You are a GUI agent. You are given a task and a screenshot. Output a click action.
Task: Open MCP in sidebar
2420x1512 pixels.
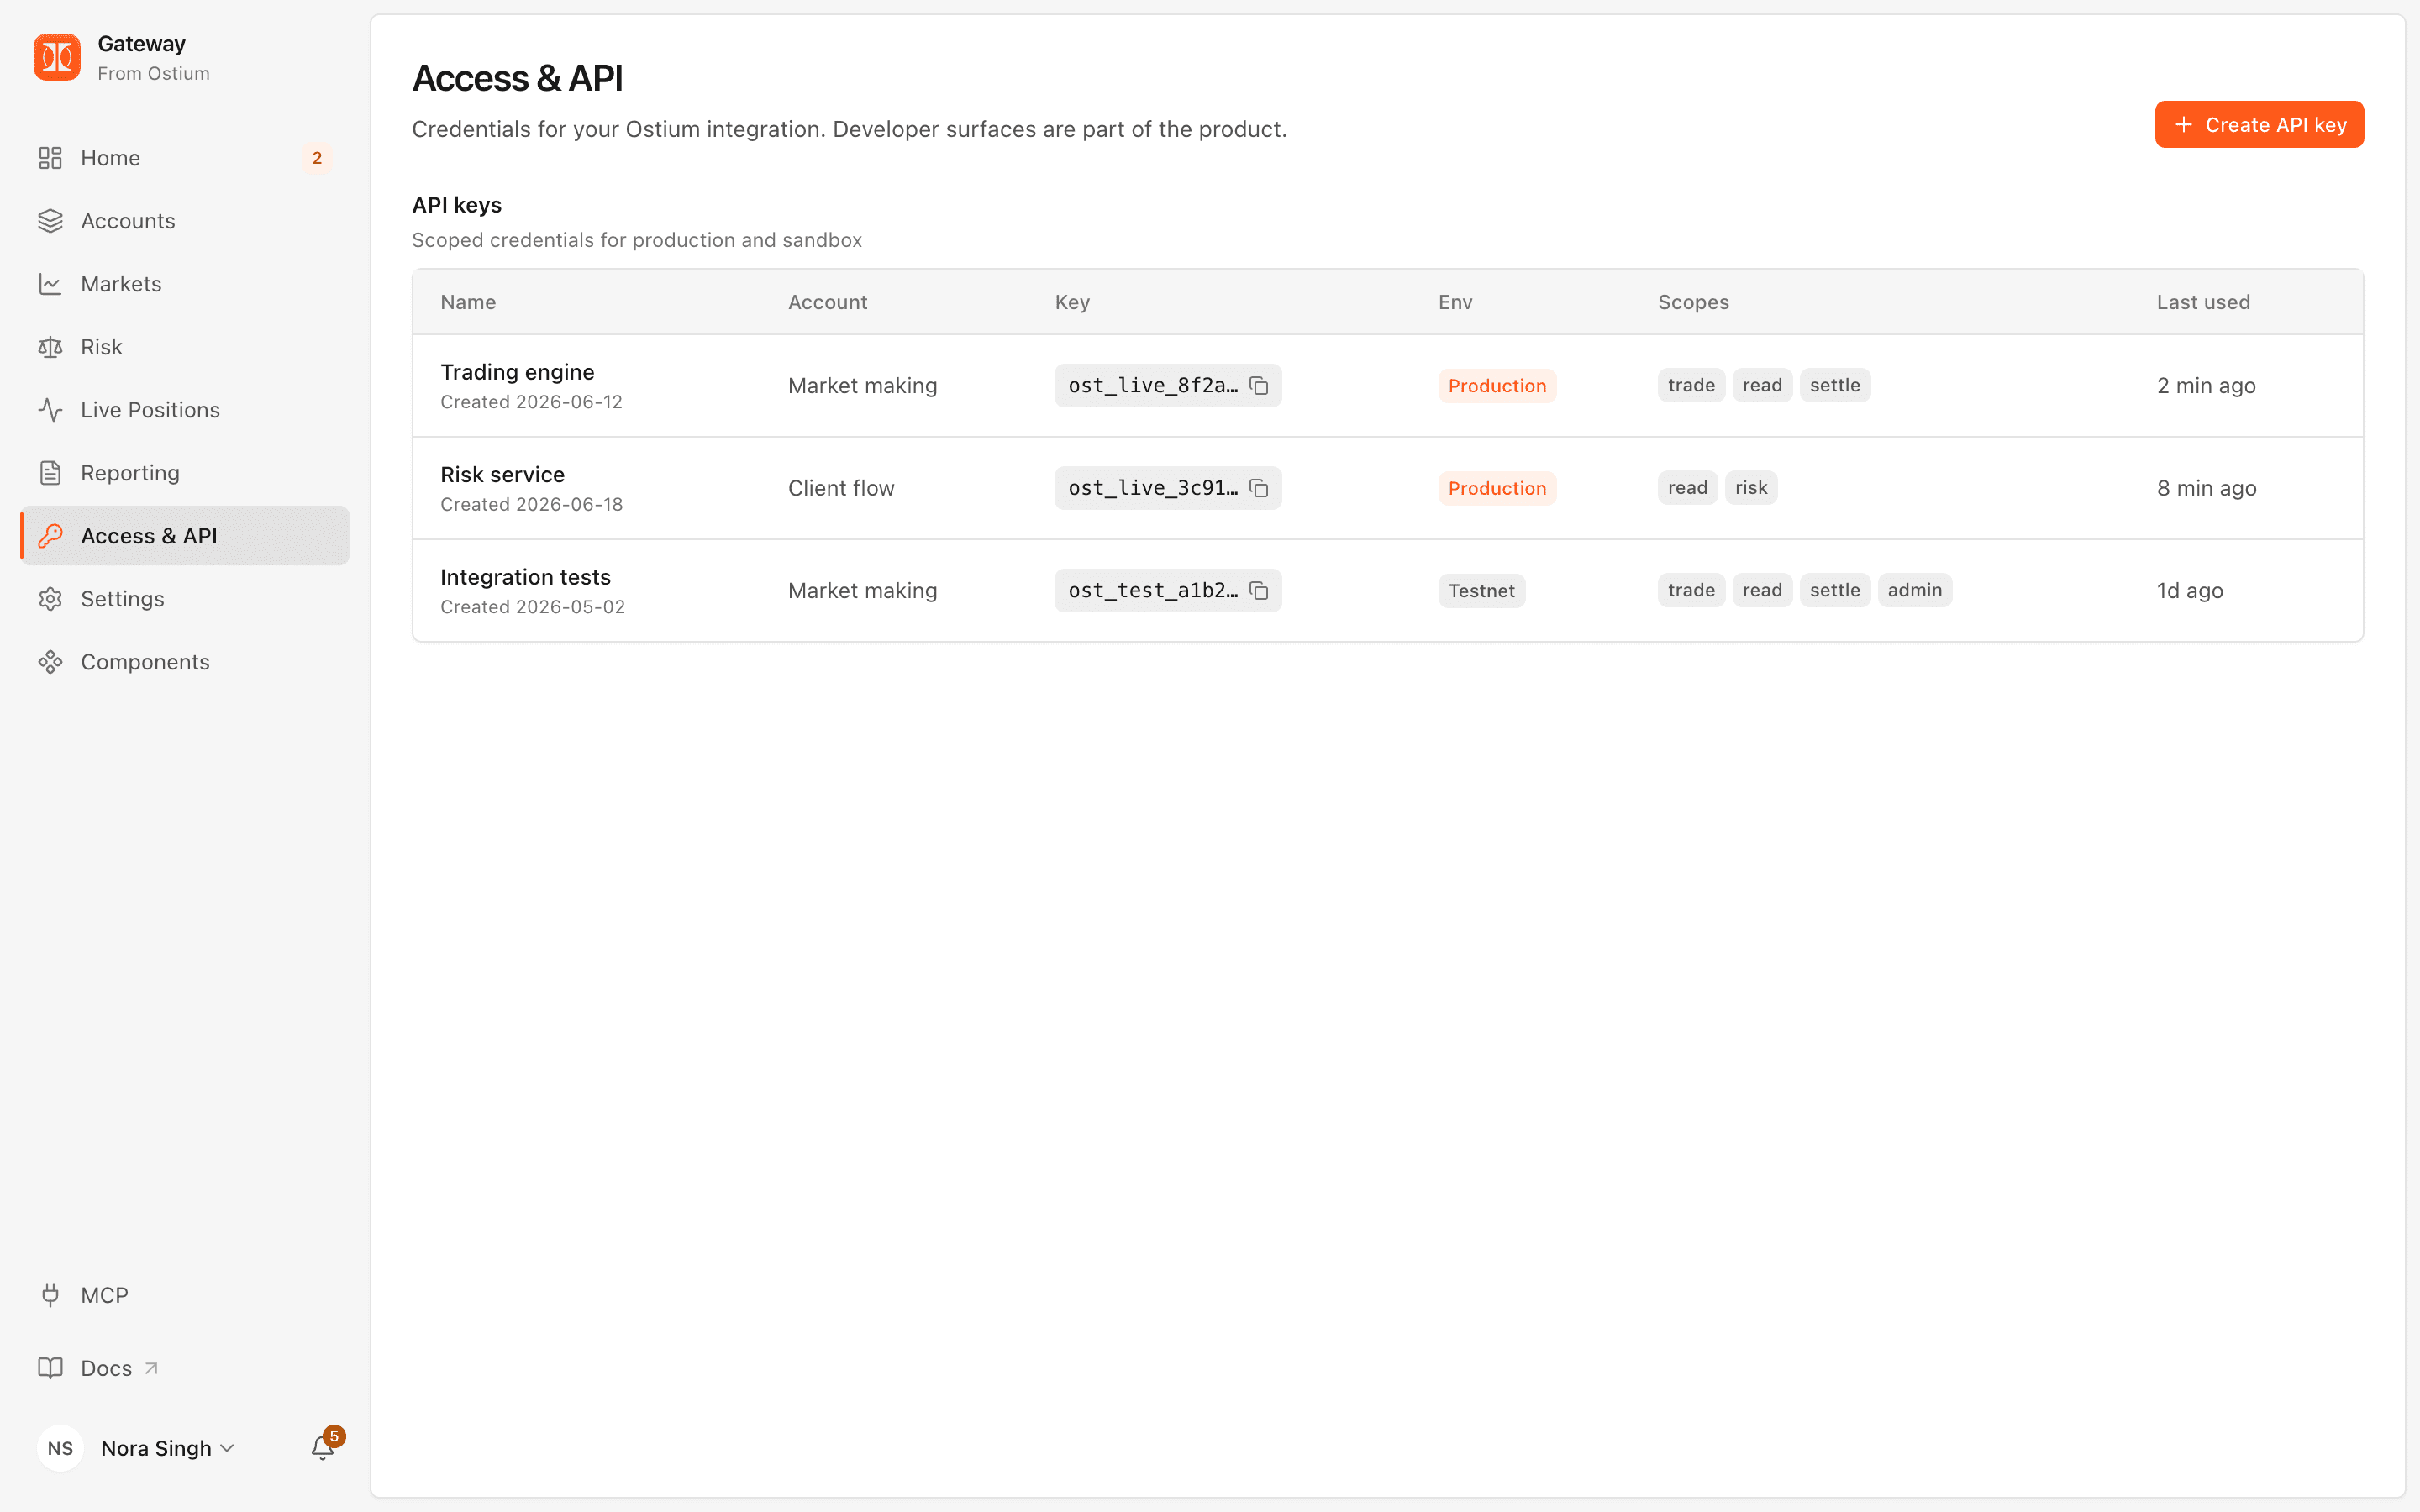coord(185,1295)
